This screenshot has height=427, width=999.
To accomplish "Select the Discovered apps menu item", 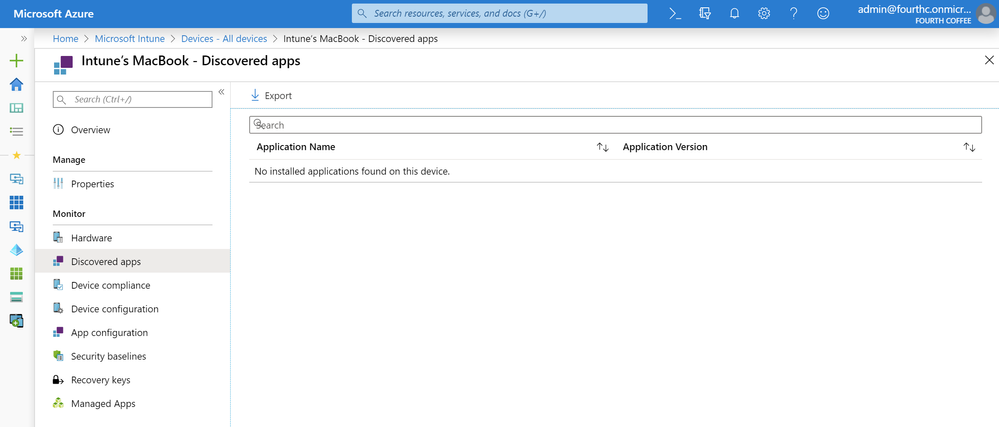I will [x=133, y=261].
